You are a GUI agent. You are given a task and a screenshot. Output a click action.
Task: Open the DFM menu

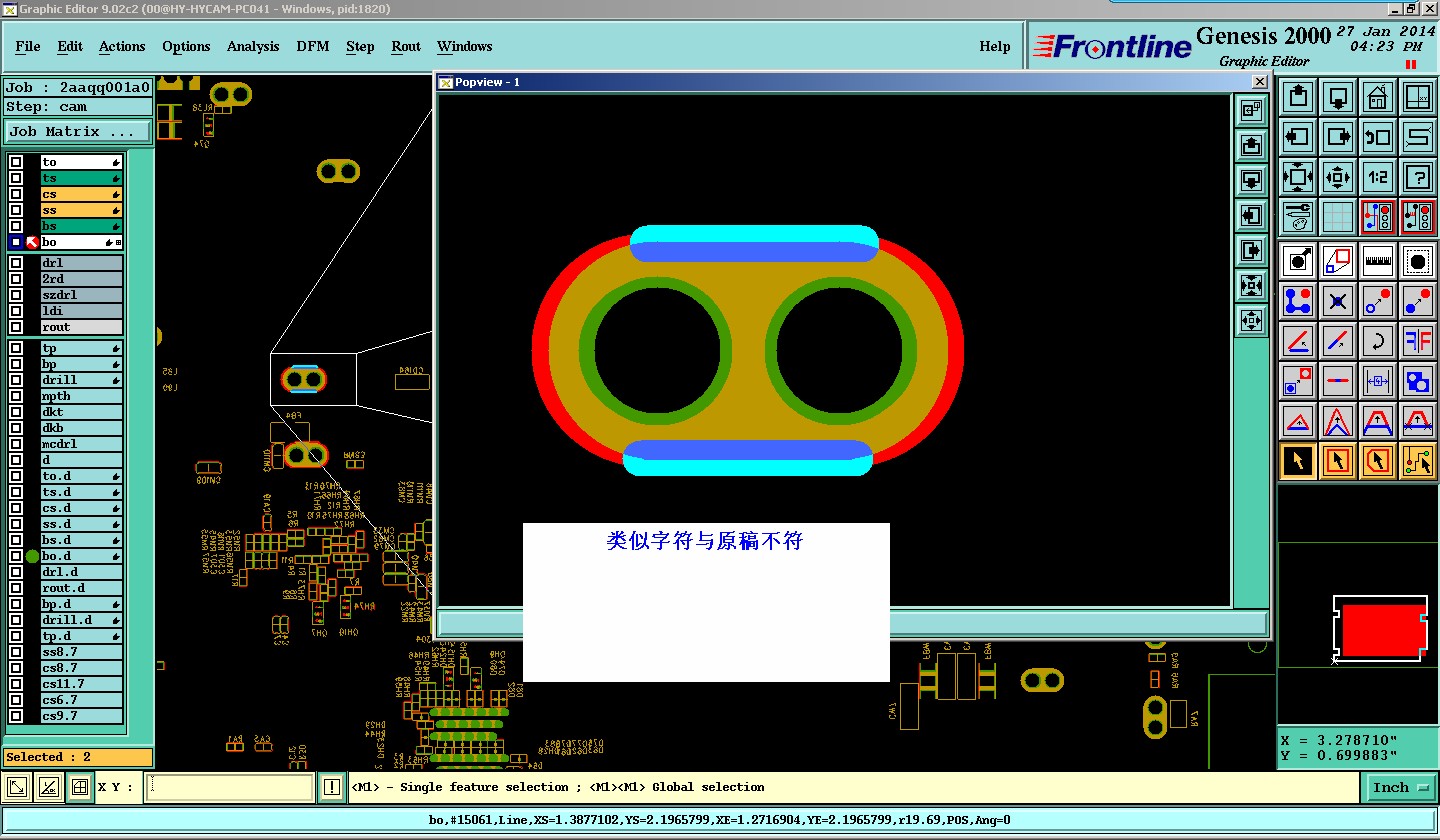313,46
